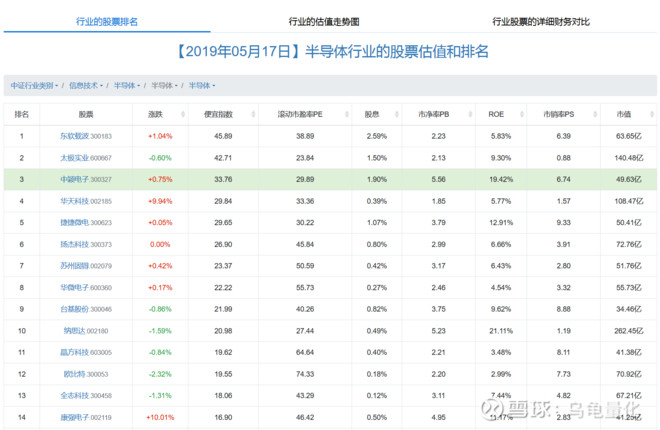This screenshot has width=660, height=430.
Task: Select market cap 108.47亿
Action: coord(628,201)
